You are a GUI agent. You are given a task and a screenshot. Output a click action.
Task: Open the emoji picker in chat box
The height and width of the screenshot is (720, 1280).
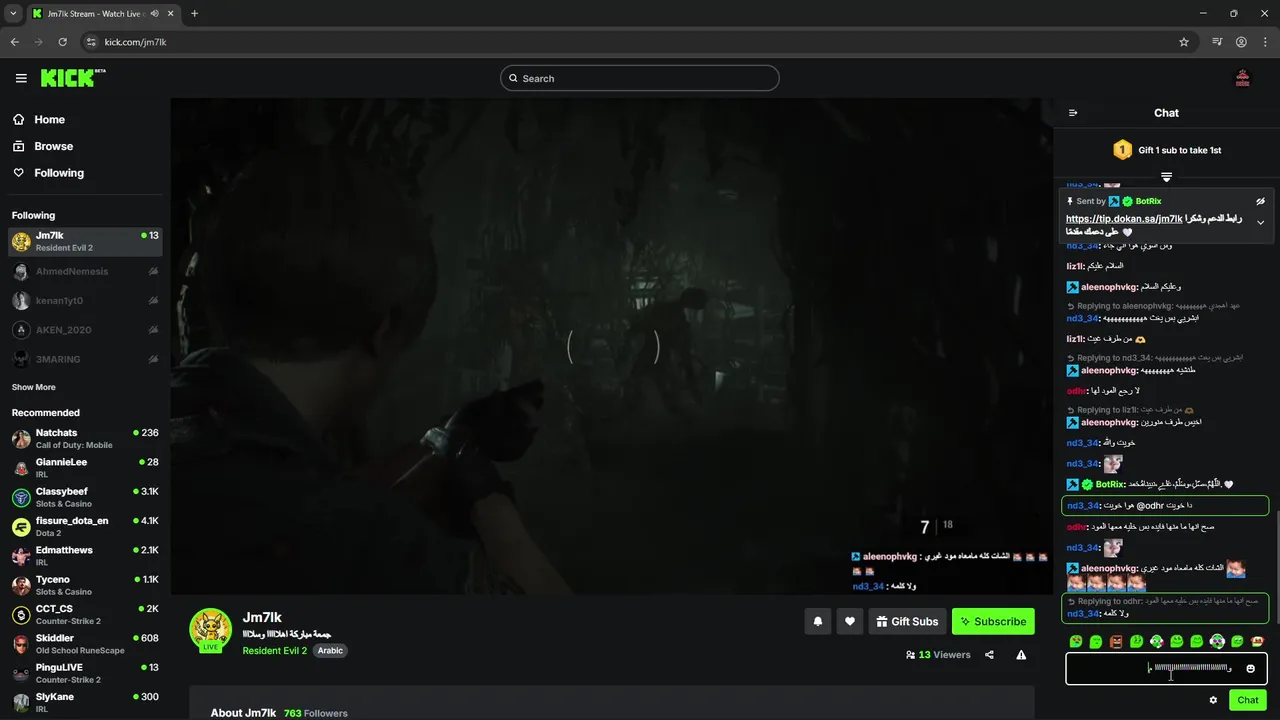(x=1250, y=668)
